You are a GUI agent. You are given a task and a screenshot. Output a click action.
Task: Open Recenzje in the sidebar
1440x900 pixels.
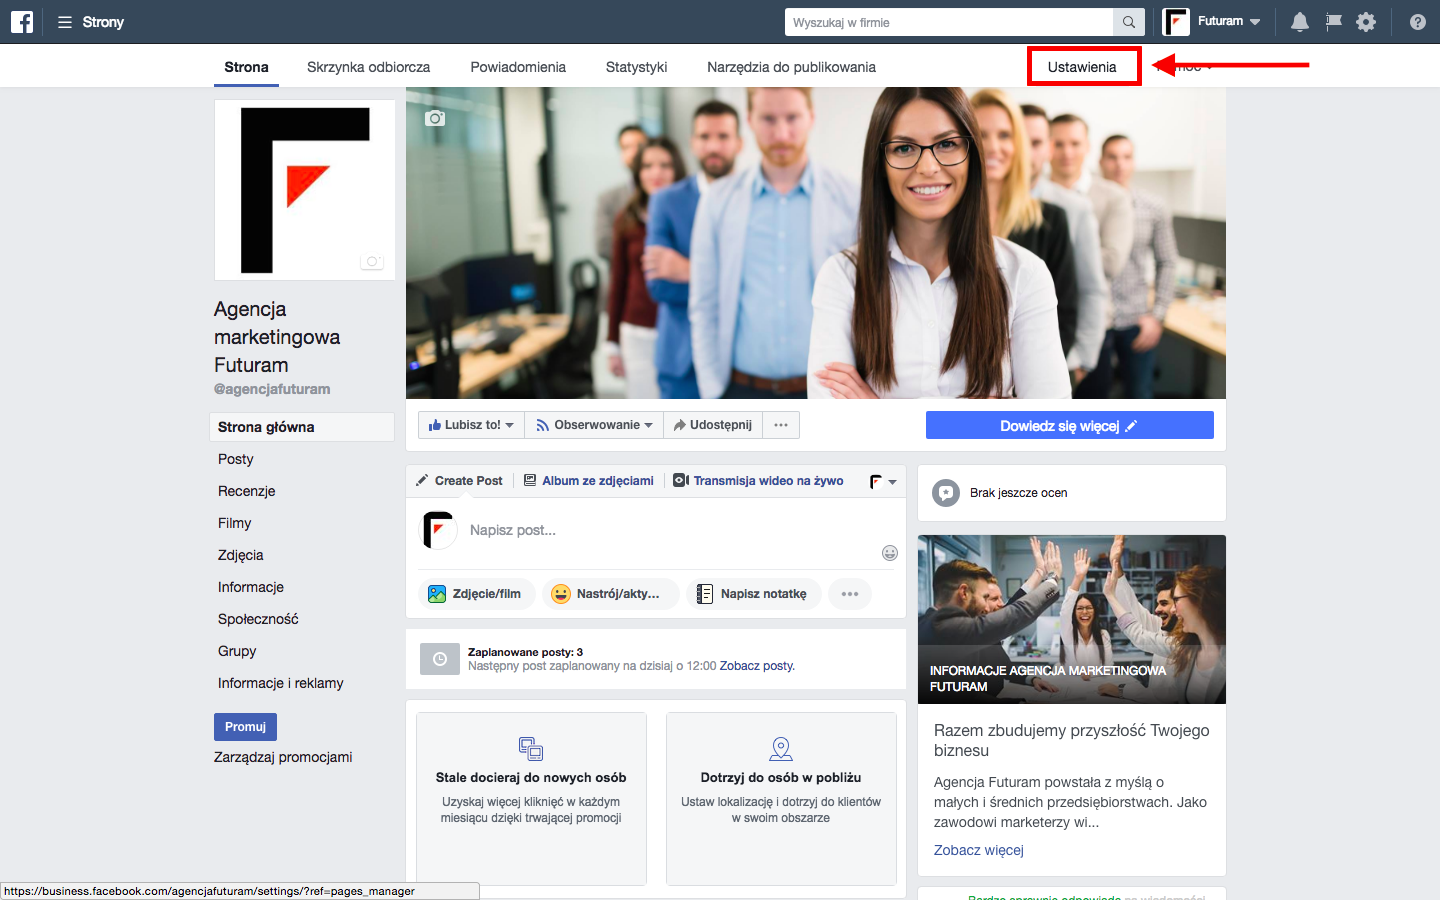point(246,491)
